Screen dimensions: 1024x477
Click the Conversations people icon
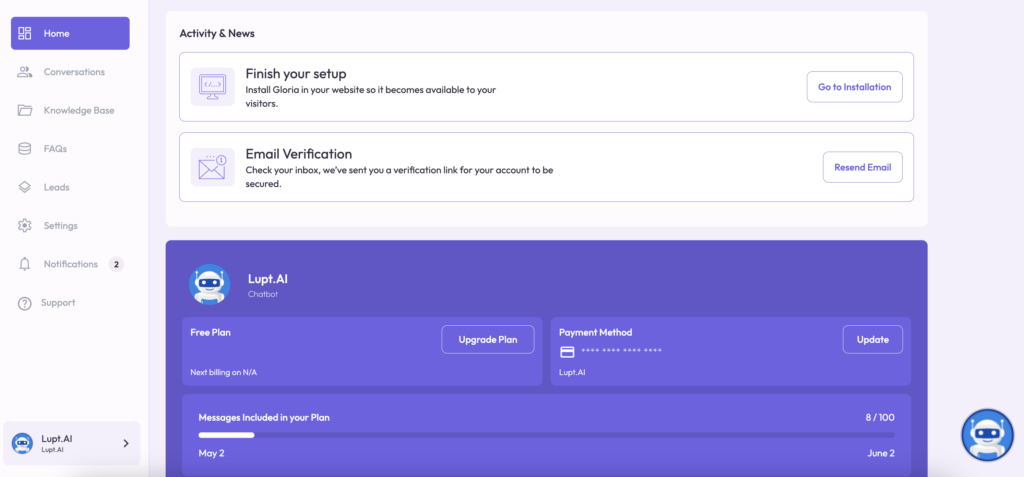pos(25,72)
